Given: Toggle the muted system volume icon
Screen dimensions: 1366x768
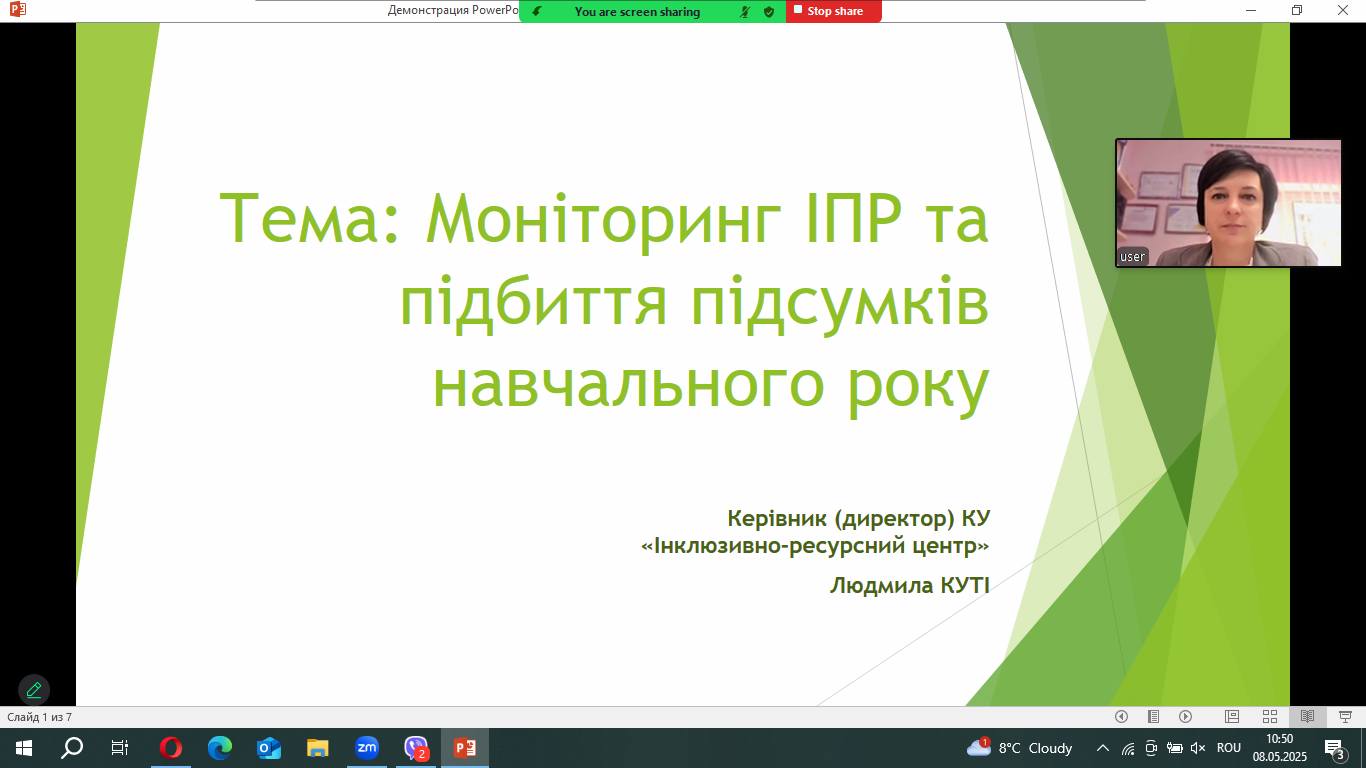Looking at the screenshot, I should coord(1198,748).
